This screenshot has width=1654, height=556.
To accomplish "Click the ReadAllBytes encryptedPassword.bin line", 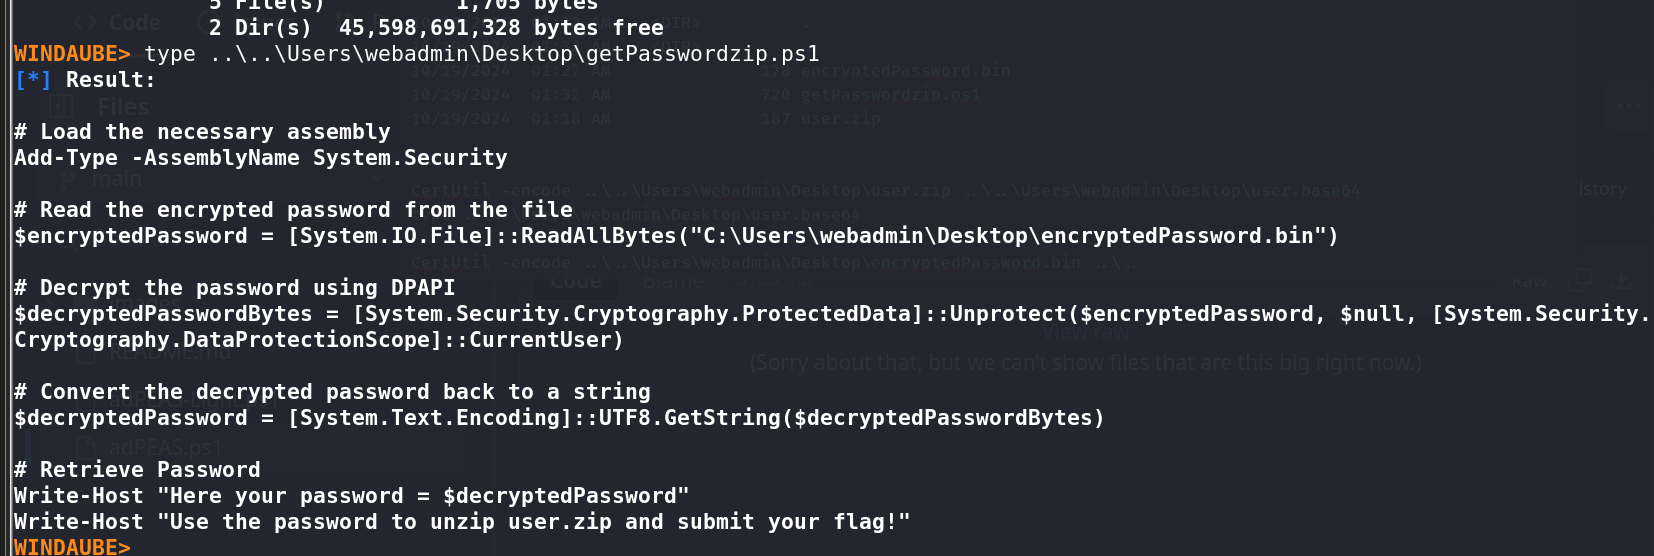I will click(x=675, y=236).
